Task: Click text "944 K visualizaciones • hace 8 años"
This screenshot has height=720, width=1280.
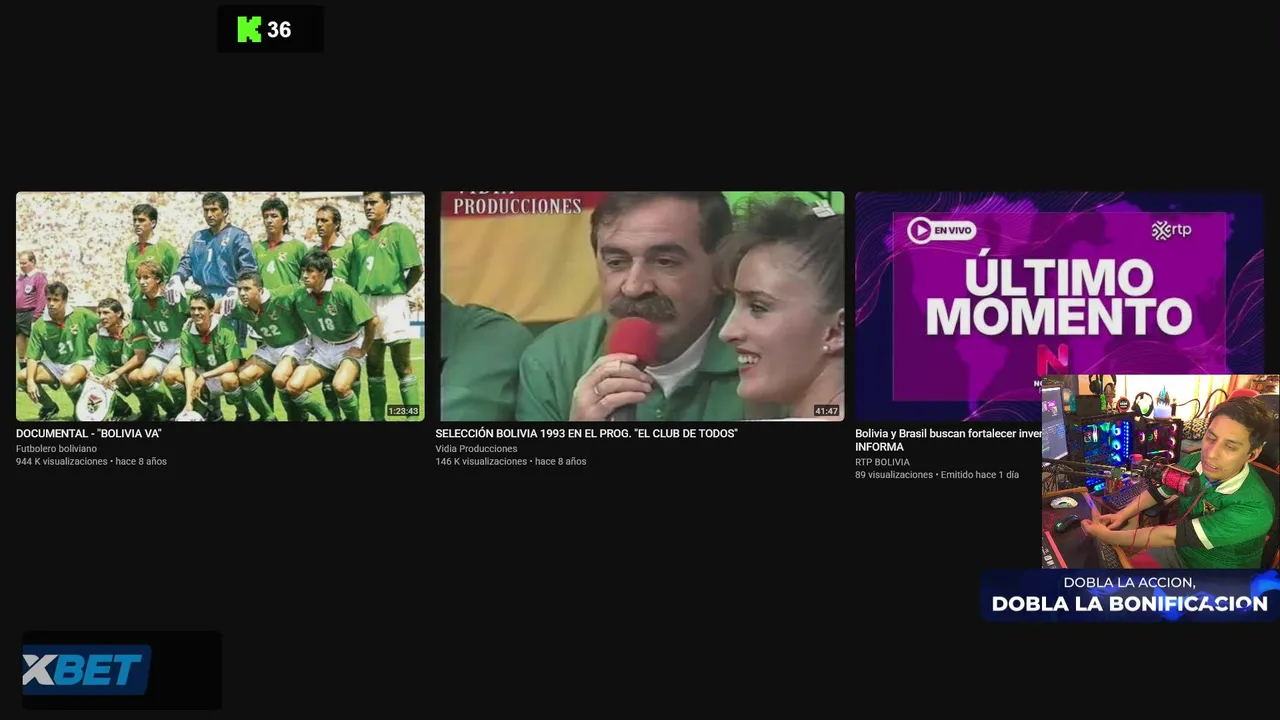Action: coord(91,462)
